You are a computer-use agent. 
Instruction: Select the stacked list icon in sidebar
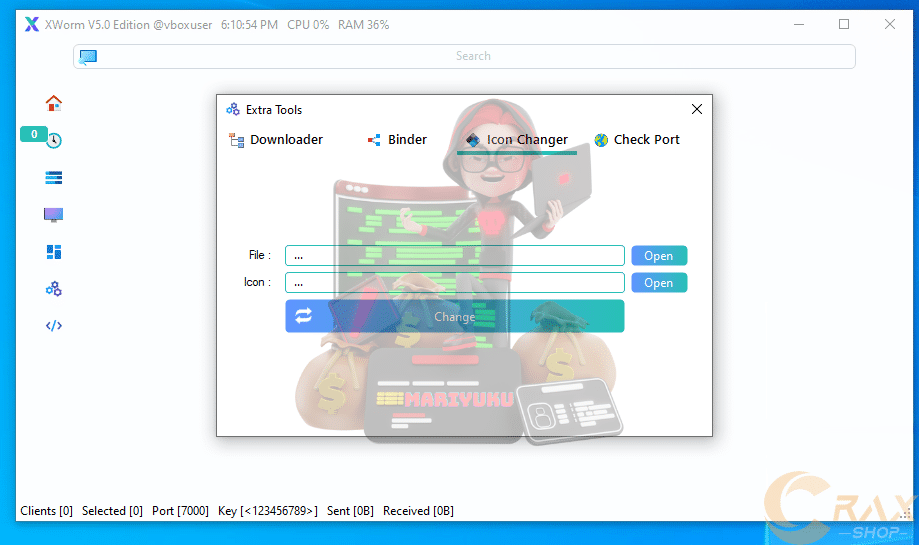pos(54,177)
